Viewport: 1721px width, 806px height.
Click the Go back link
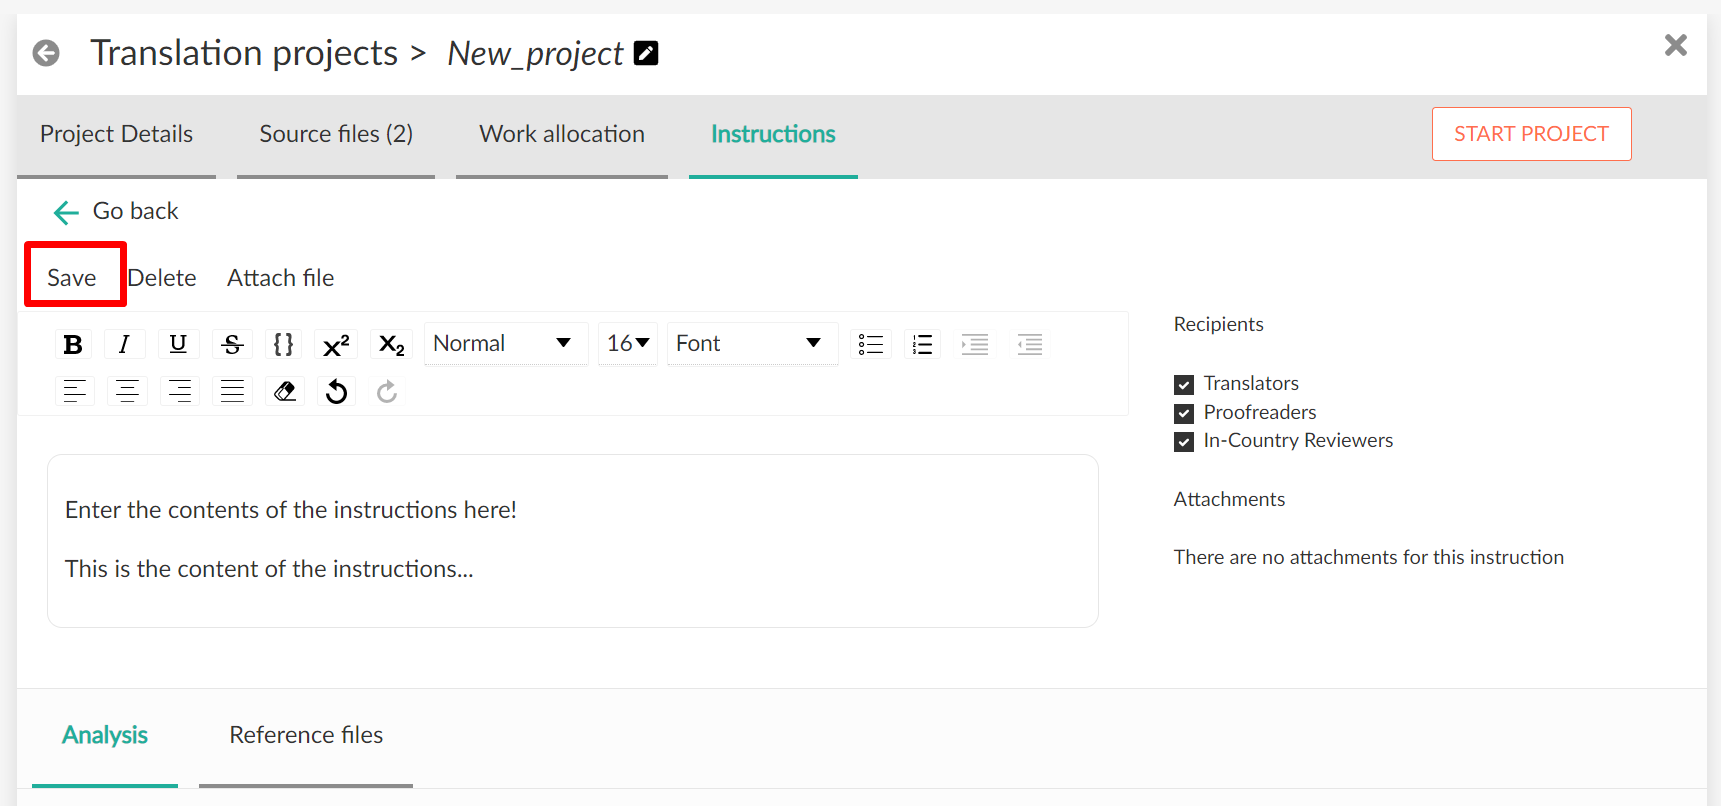pos(136,211)
